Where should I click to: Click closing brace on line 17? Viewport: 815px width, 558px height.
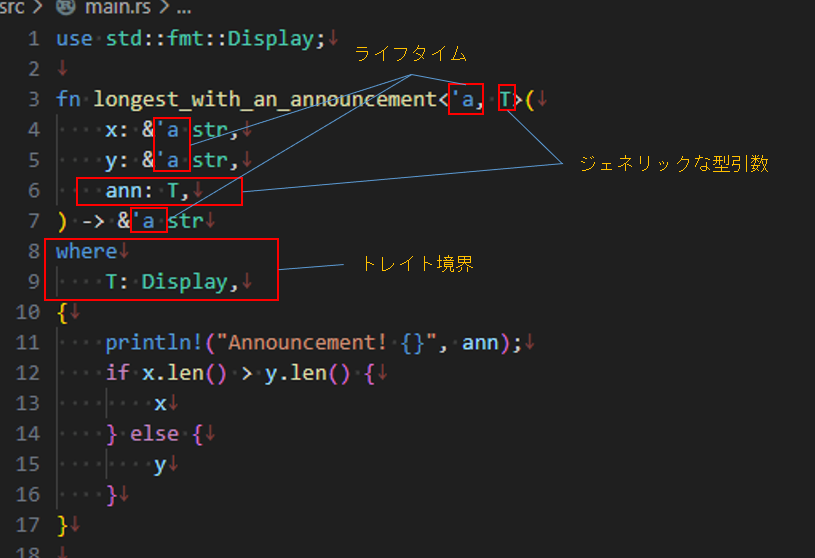click(x=62, y=525)
